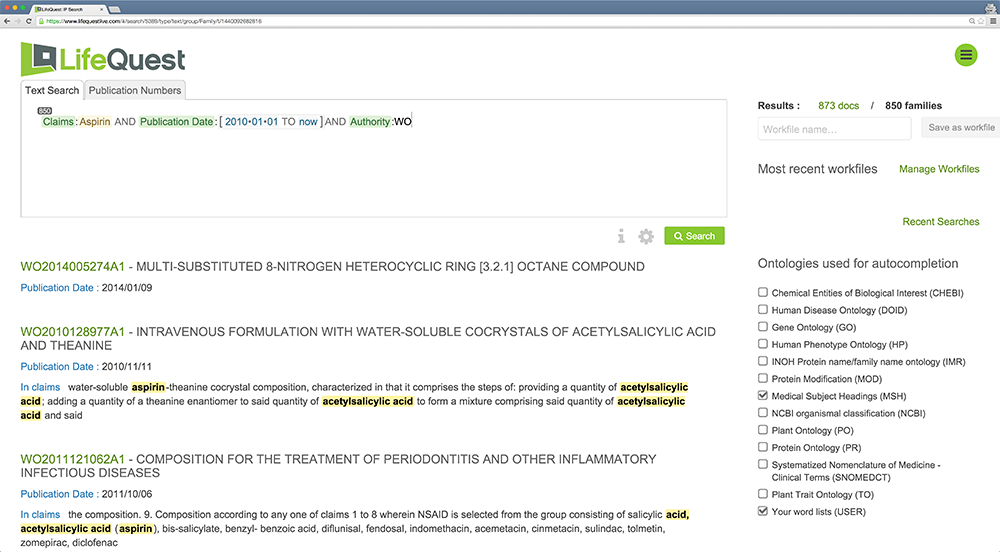
Task: Click In claims link for WO2011121062A1
Action: [40, 514]
